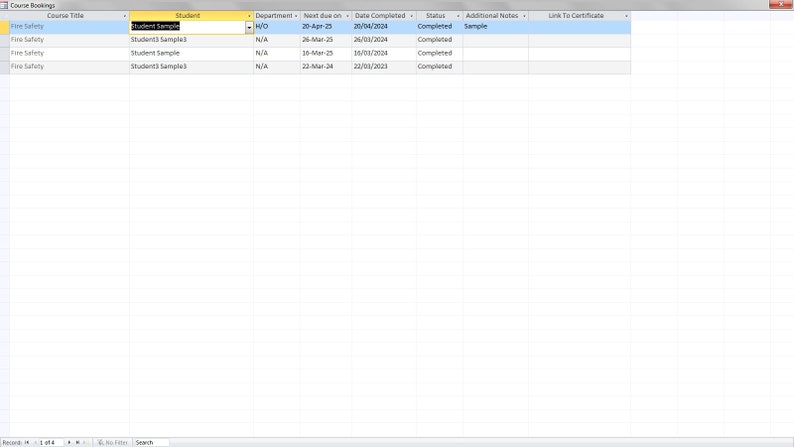Click Completed status in the 22-Mar-24 row

coord(439,67)
